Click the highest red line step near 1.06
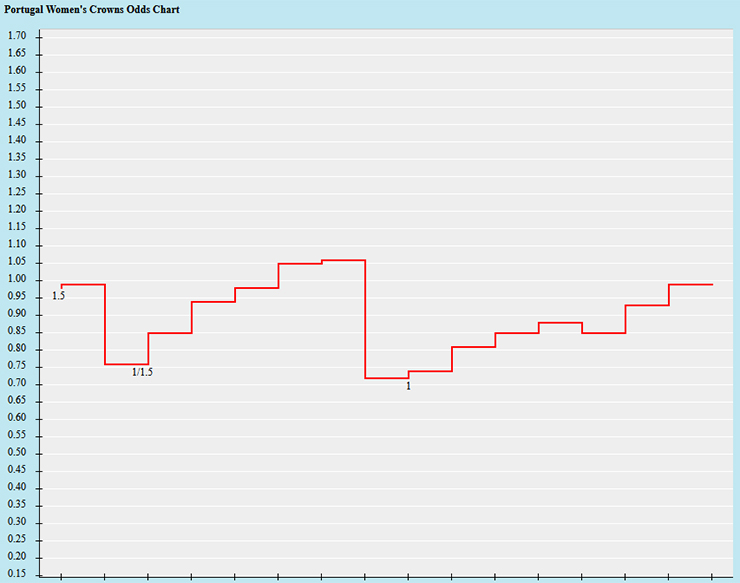The height and width of the screenshot is (583, 740). (344, 260)
